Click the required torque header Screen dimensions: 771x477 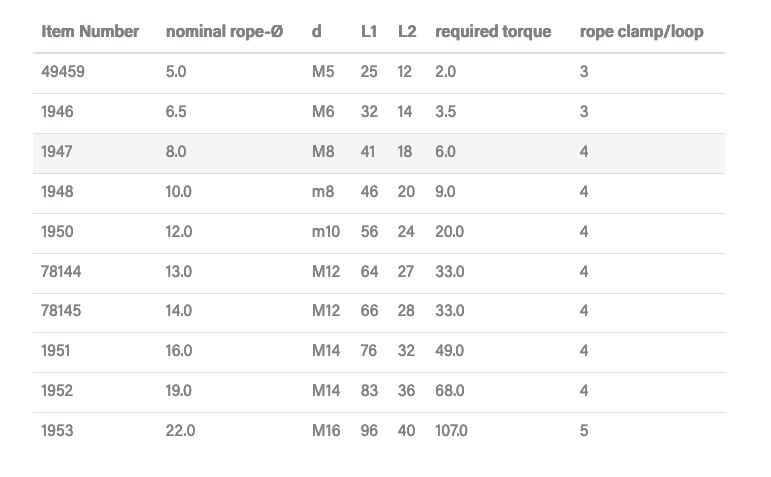point(493,31)
